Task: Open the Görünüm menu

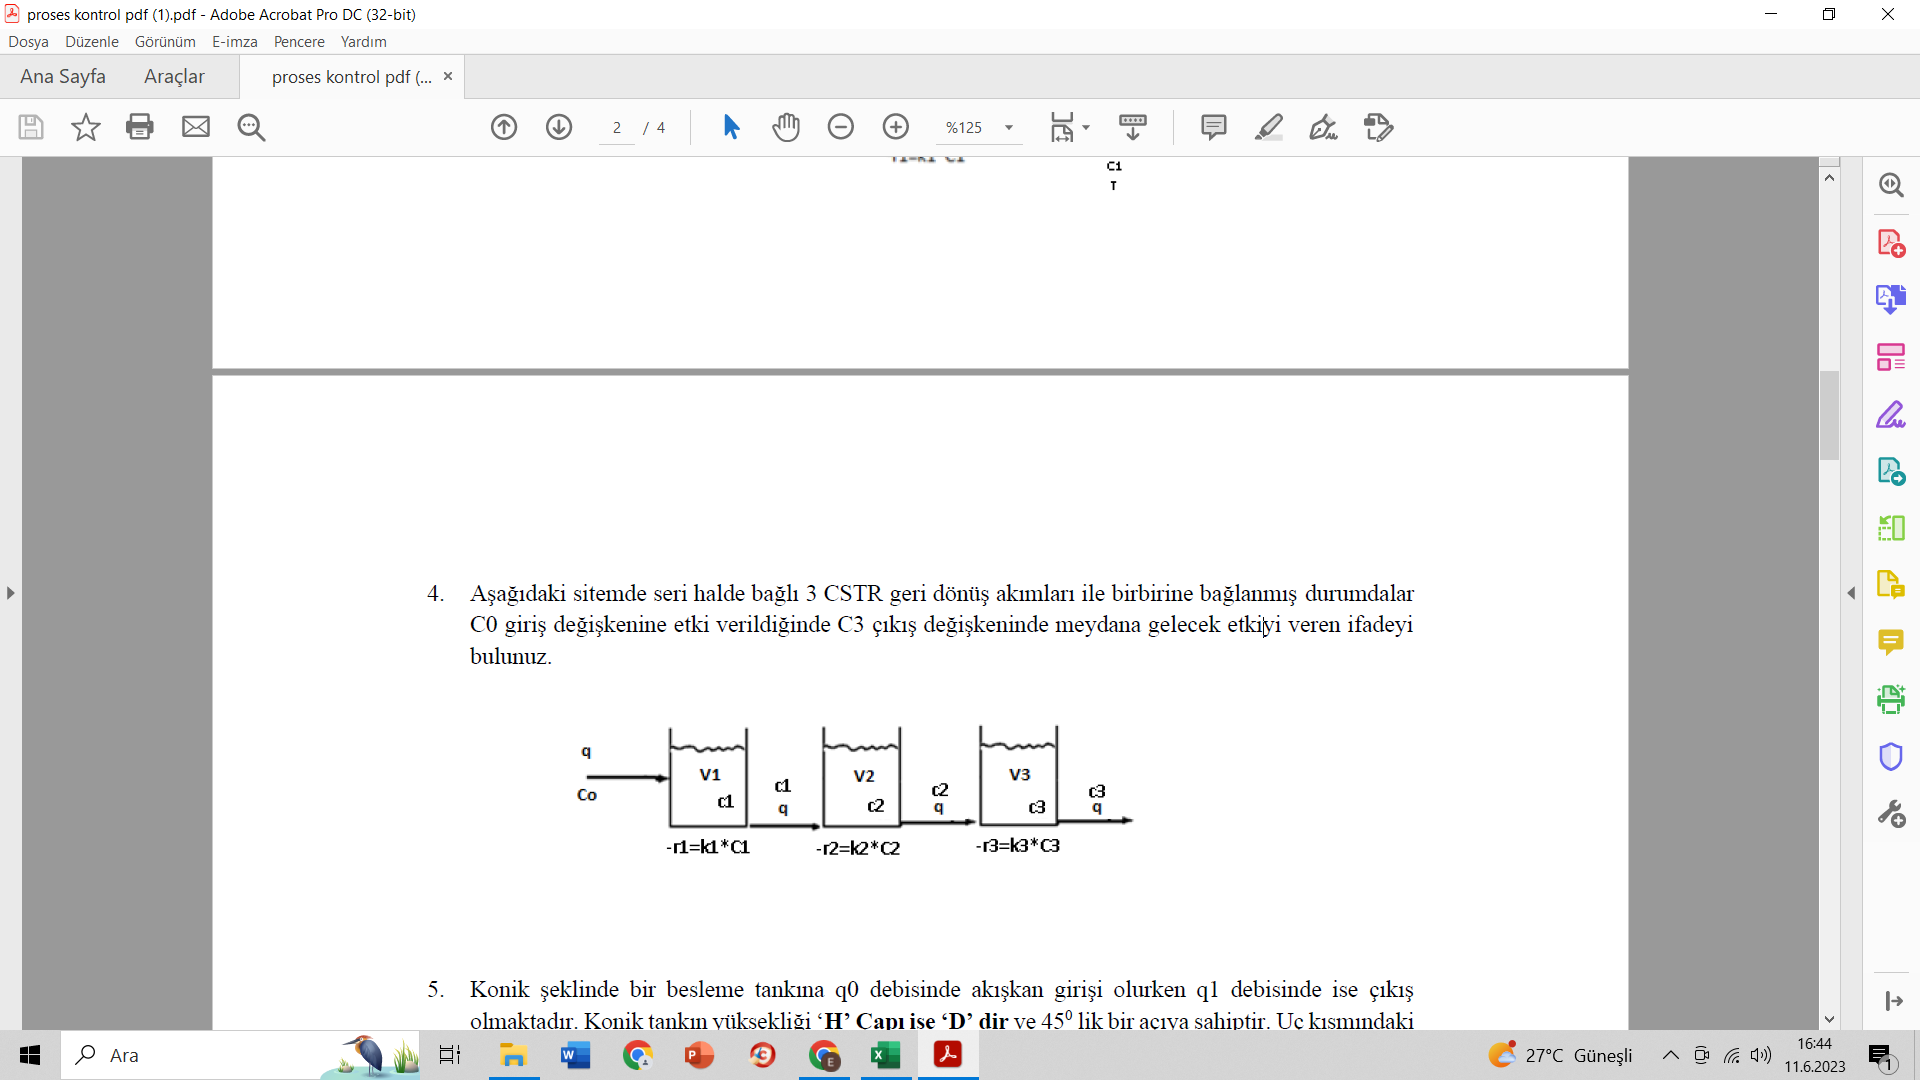Action: [165, 42]
